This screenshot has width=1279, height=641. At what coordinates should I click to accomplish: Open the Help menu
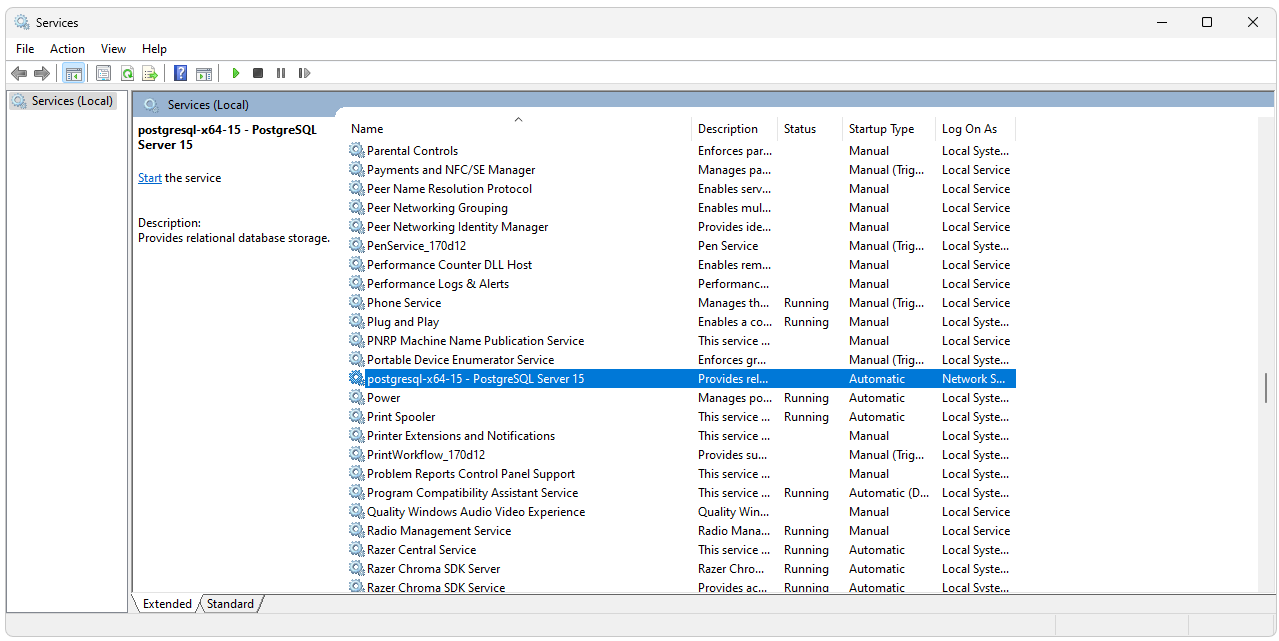pos(154,49)
